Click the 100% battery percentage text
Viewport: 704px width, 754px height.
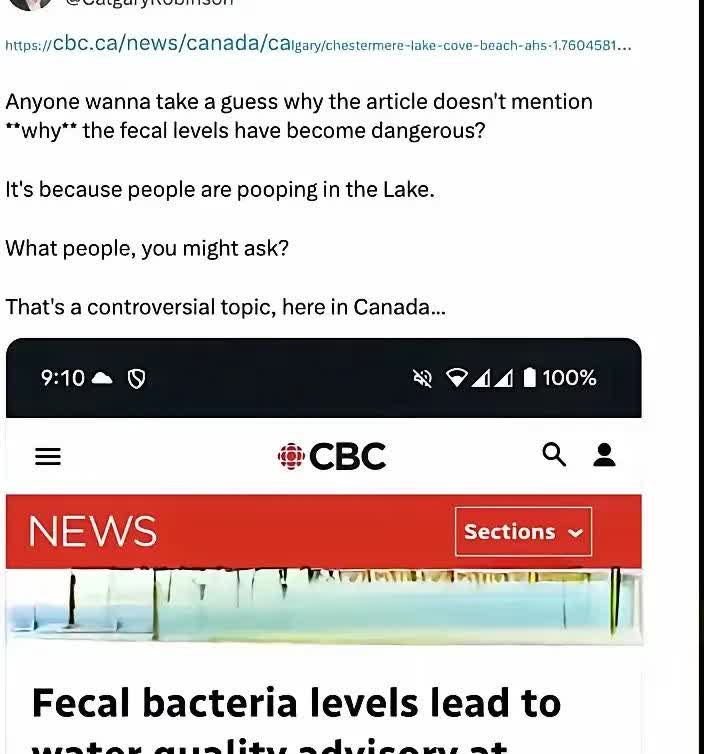(569, 377)
